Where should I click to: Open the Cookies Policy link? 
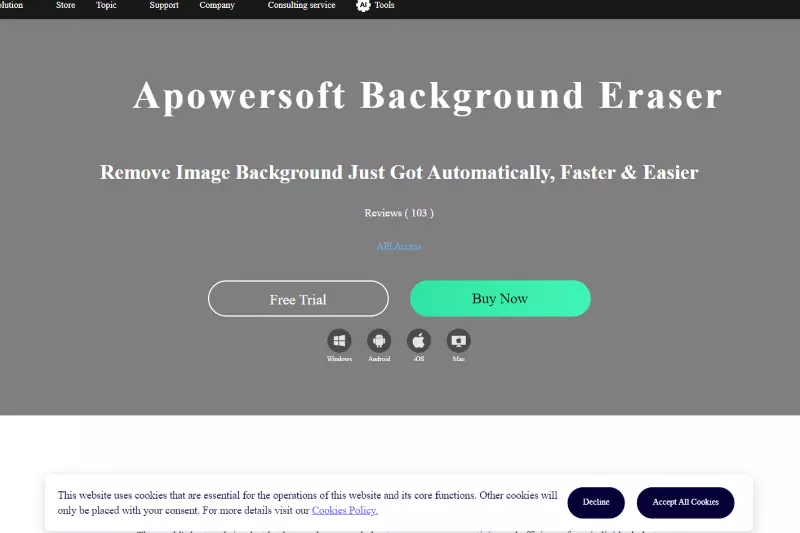pos(345,511)
